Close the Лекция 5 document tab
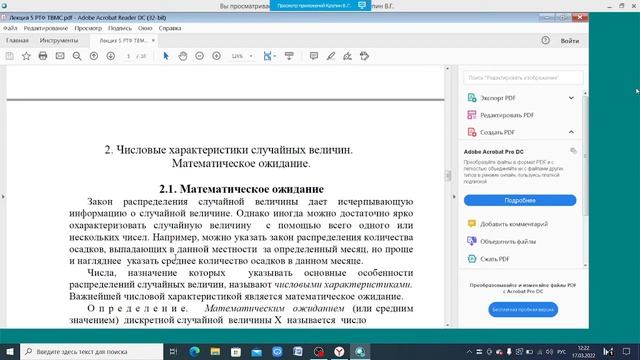Viewport: 640px width, 360px height. click(153, 40)
